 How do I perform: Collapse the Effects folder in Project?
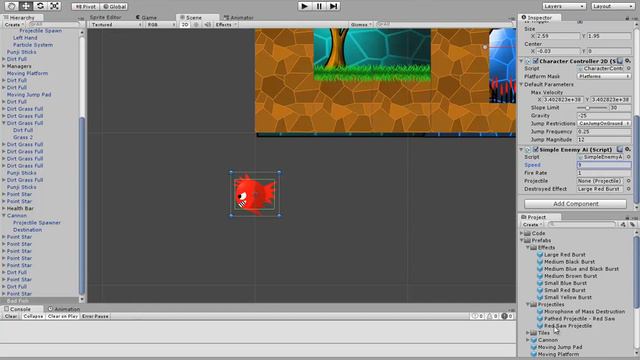point(528,248)
